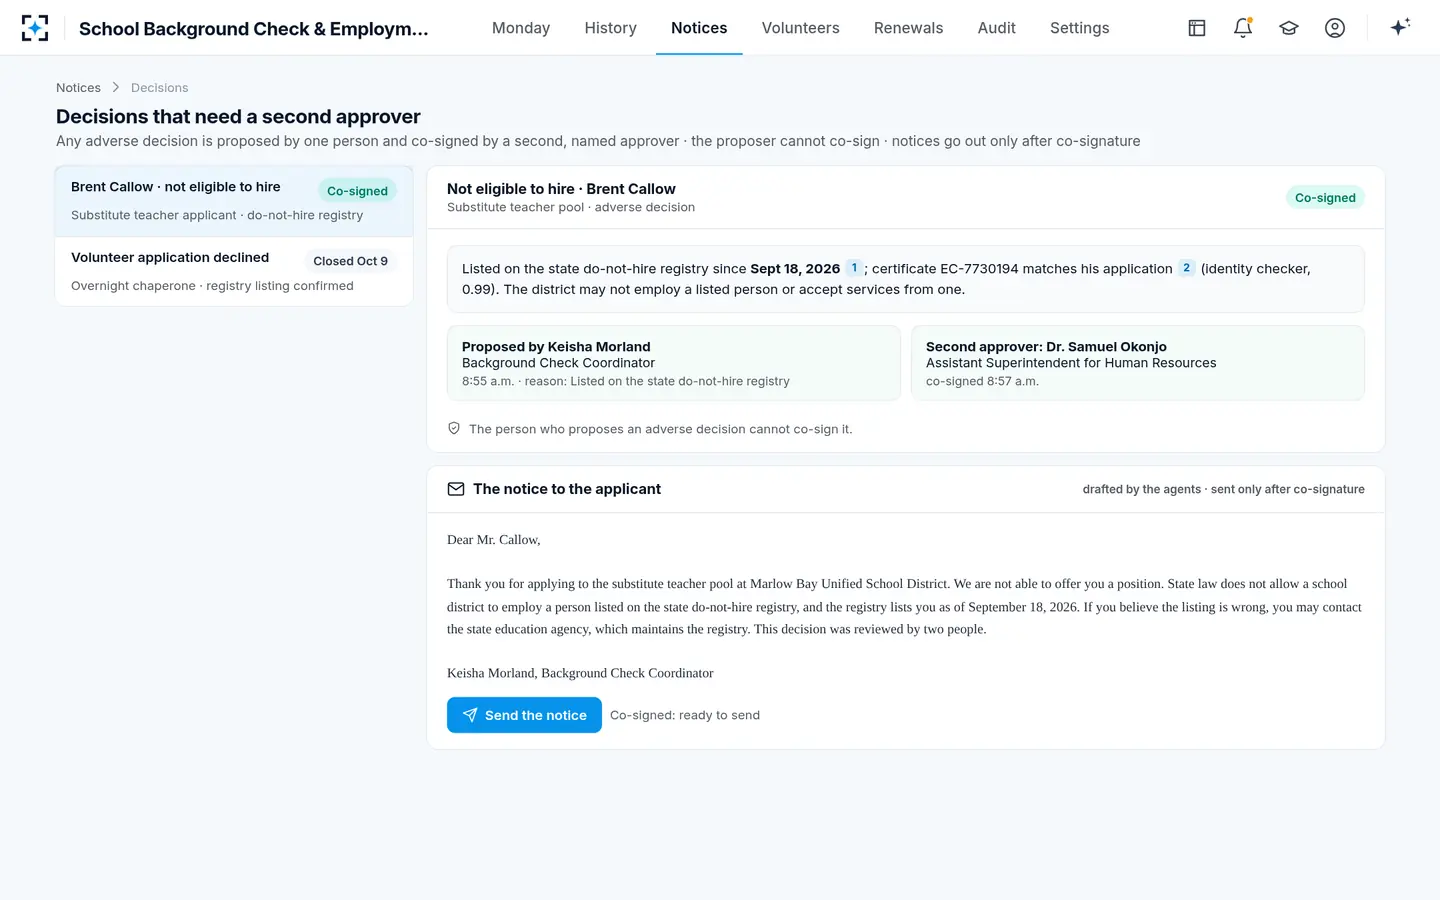The image size is (1440, 900).
Task: Open the user account icon
Action: (x=1335, y=28)
